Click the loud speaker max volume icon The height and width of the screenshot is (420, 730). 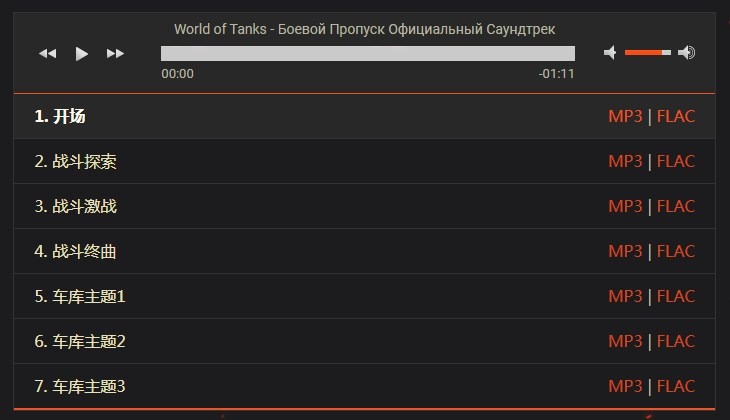tap(686, 53)
